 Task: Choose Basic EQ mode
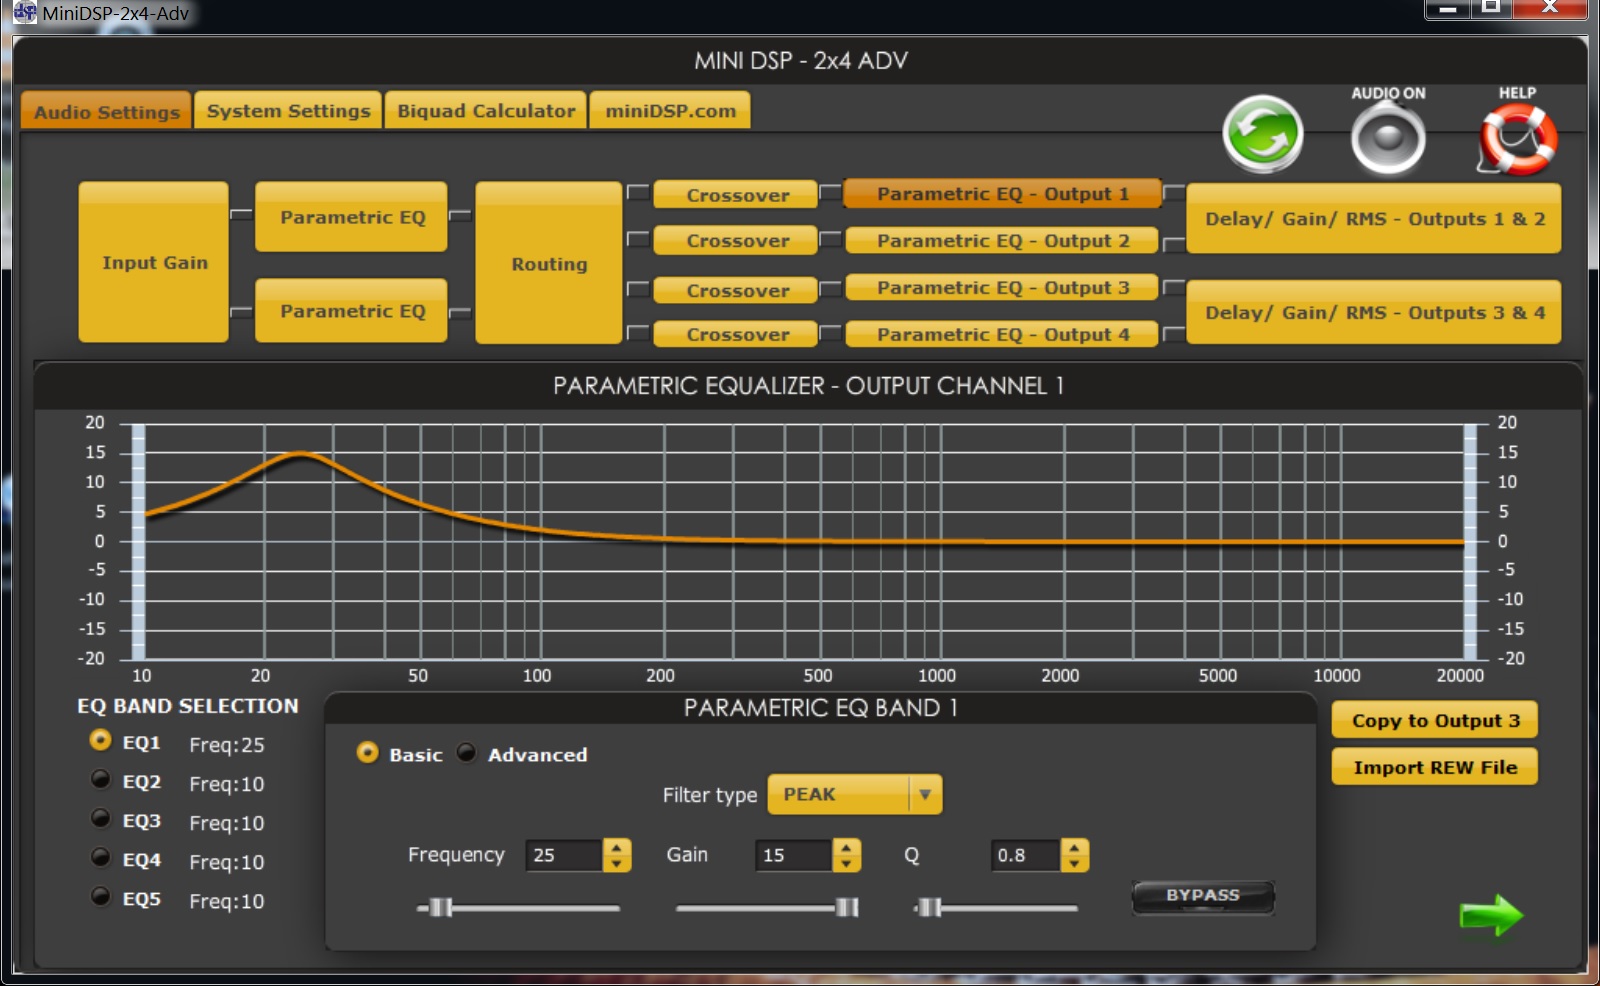tap(368, 752)
